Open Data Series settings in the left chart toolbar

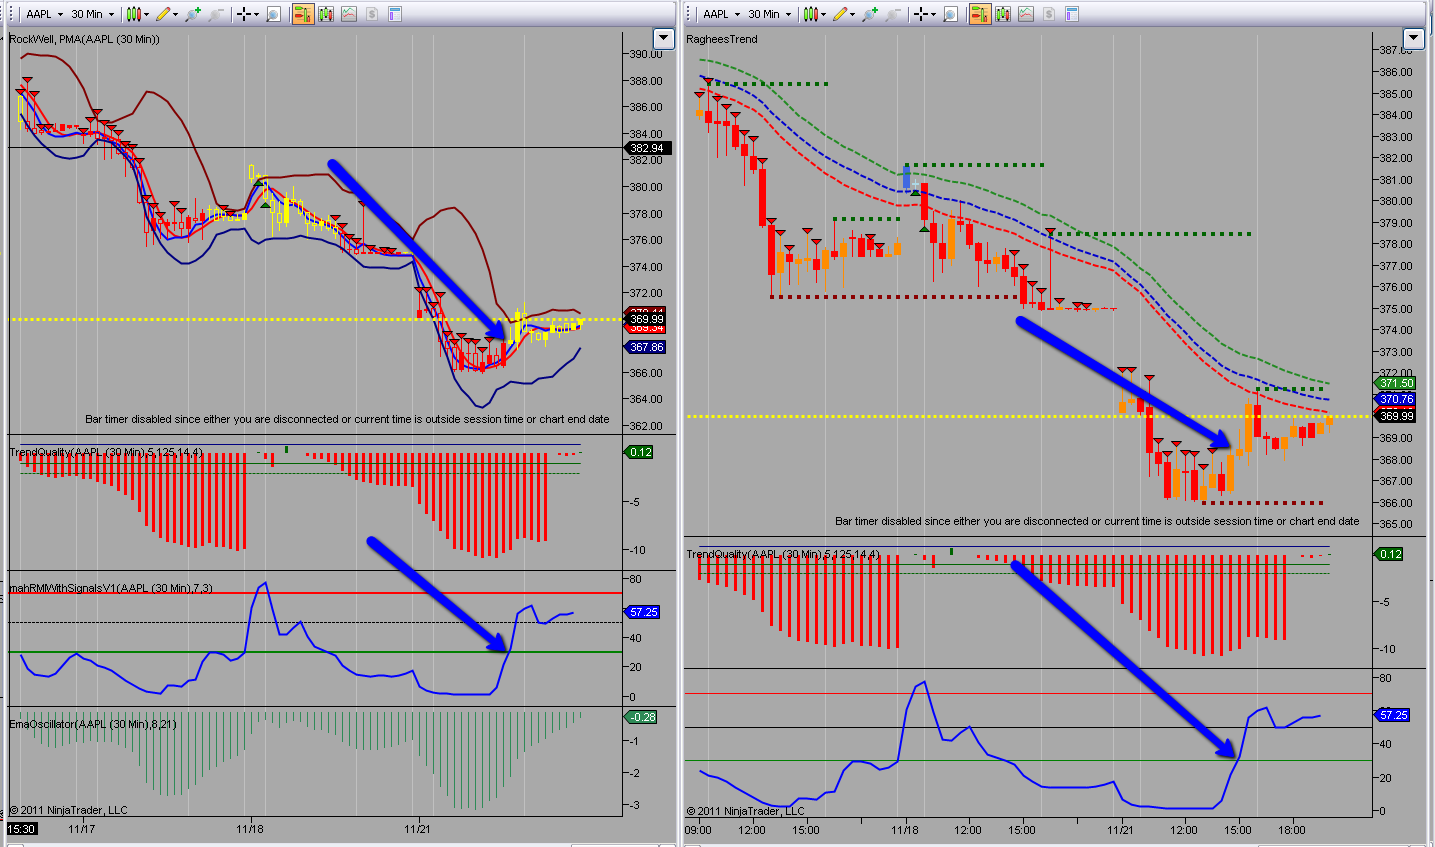coord(326,14)
